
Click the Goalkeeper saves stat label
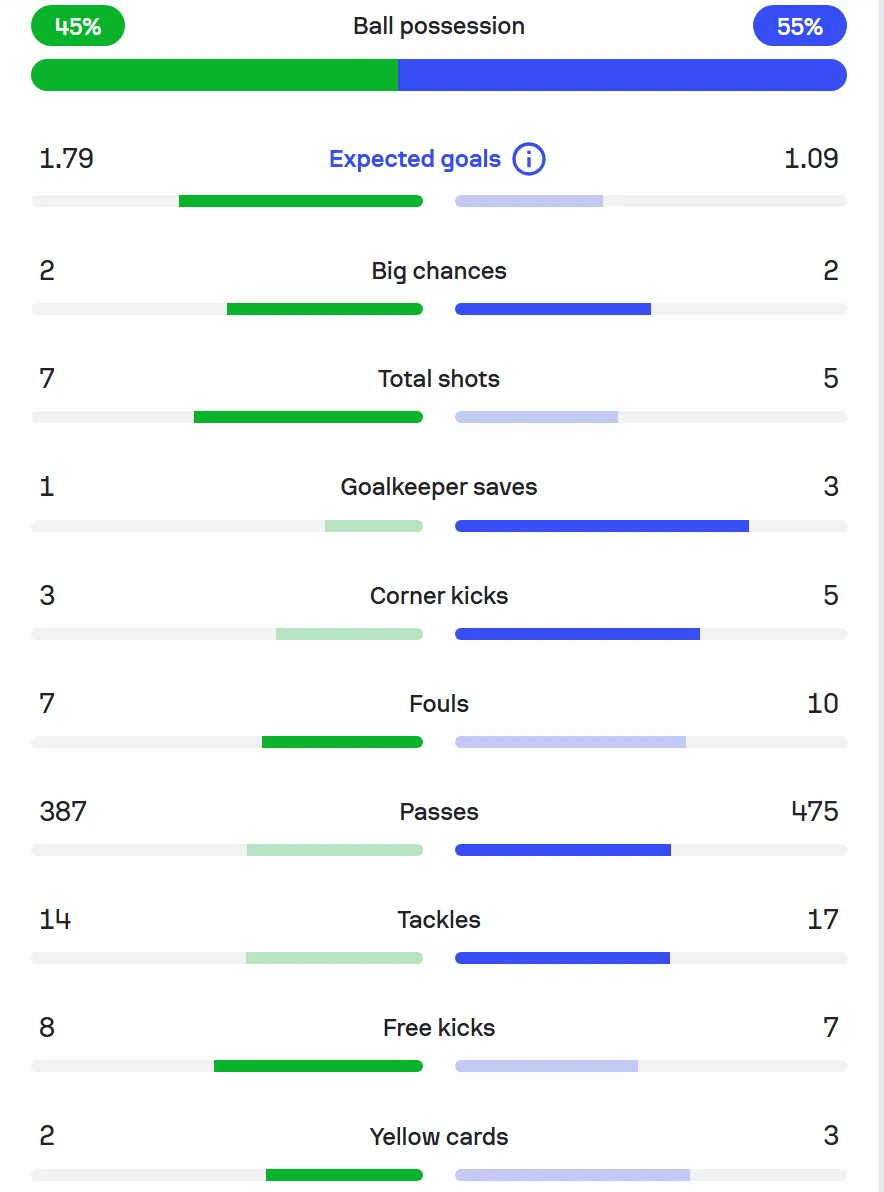pyautogui.click(x=439, y=487)
